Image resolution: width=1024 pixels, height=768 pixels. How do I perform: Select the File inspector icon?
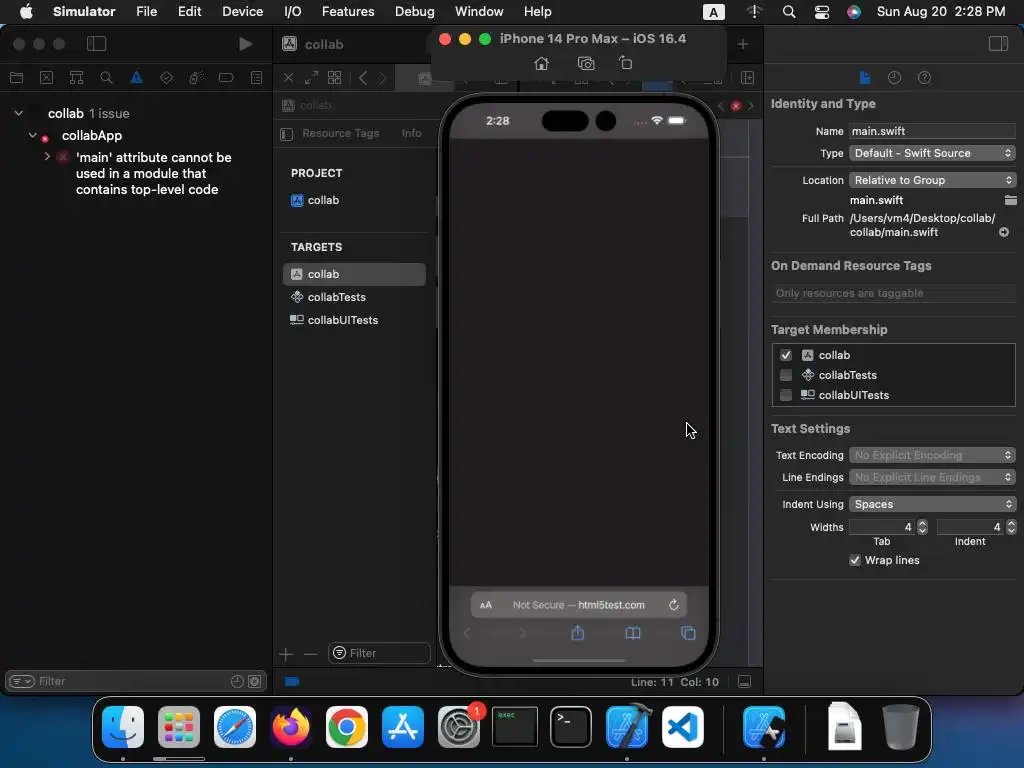tap(865, 78)
